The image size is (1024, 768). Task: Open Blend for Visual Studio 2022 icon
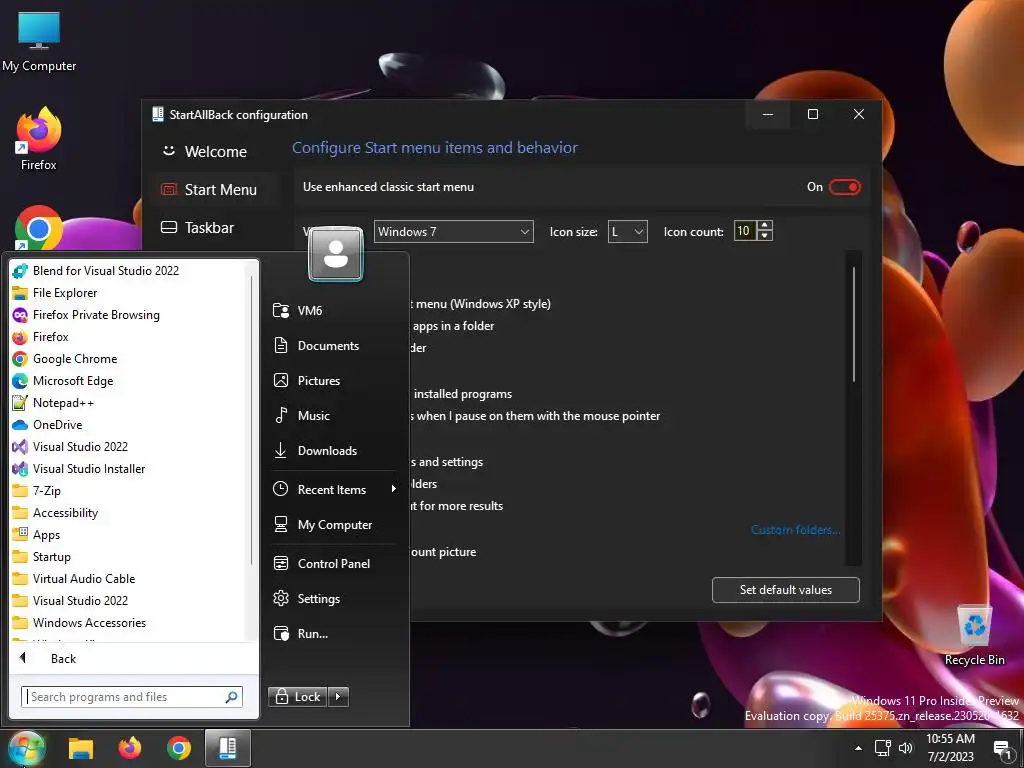point(20,270)
